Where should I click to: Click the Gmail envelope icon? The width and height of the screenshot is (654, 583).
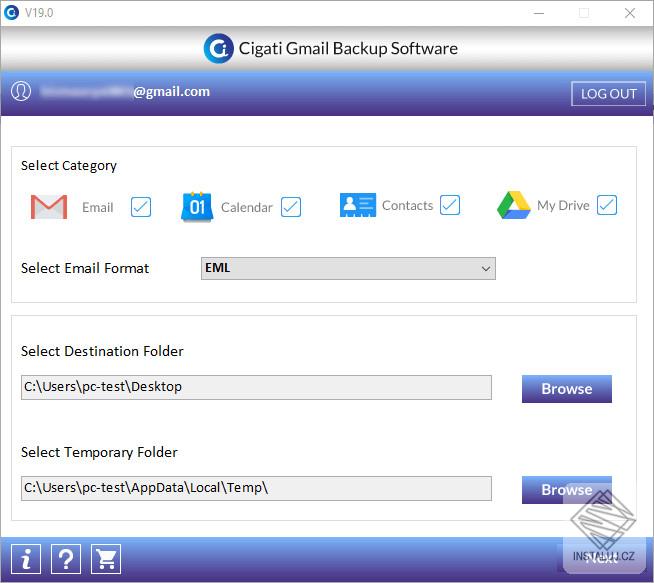click(49, 206)
